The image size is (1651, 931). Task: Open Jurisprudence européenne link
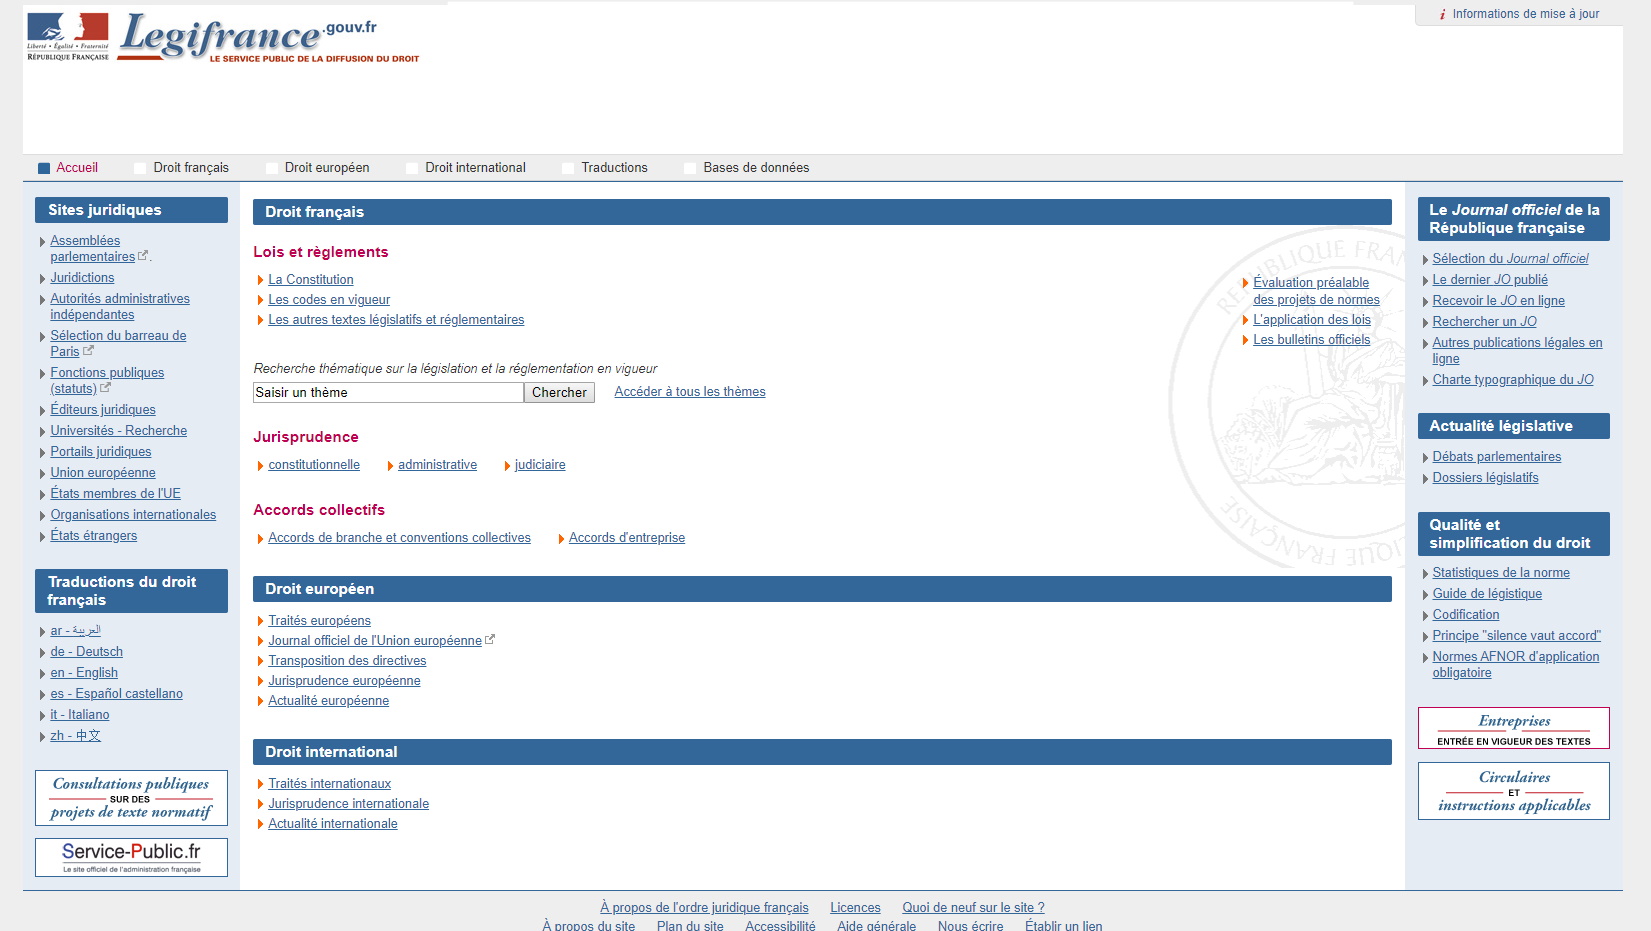tap(344, 681)
